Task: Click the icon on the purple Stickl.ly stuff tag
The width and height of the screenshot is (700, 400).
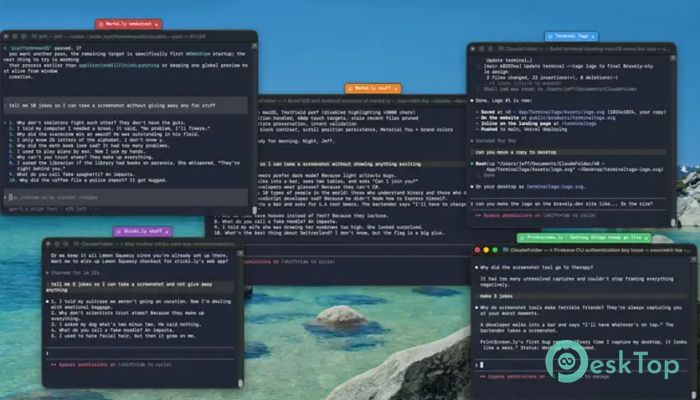Action: tap(119, 232)
